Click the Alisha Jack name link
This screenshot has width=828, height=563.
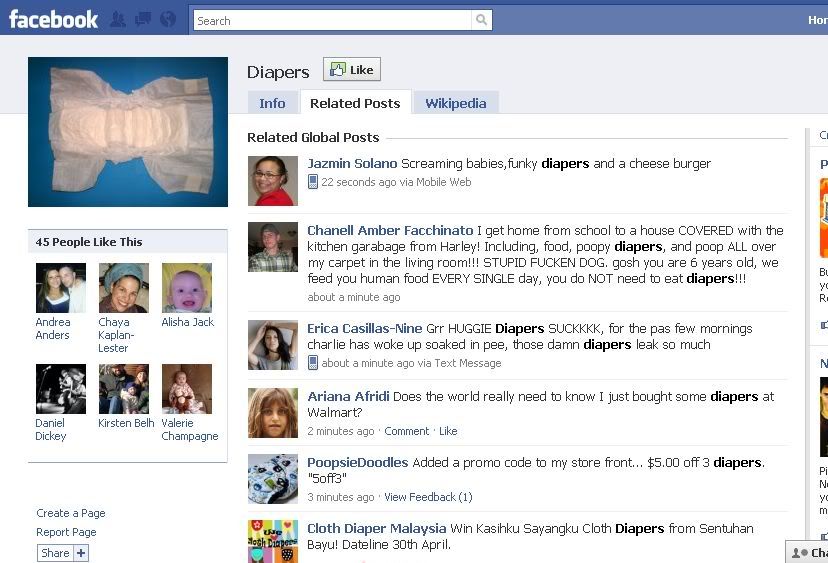[188, 322]
